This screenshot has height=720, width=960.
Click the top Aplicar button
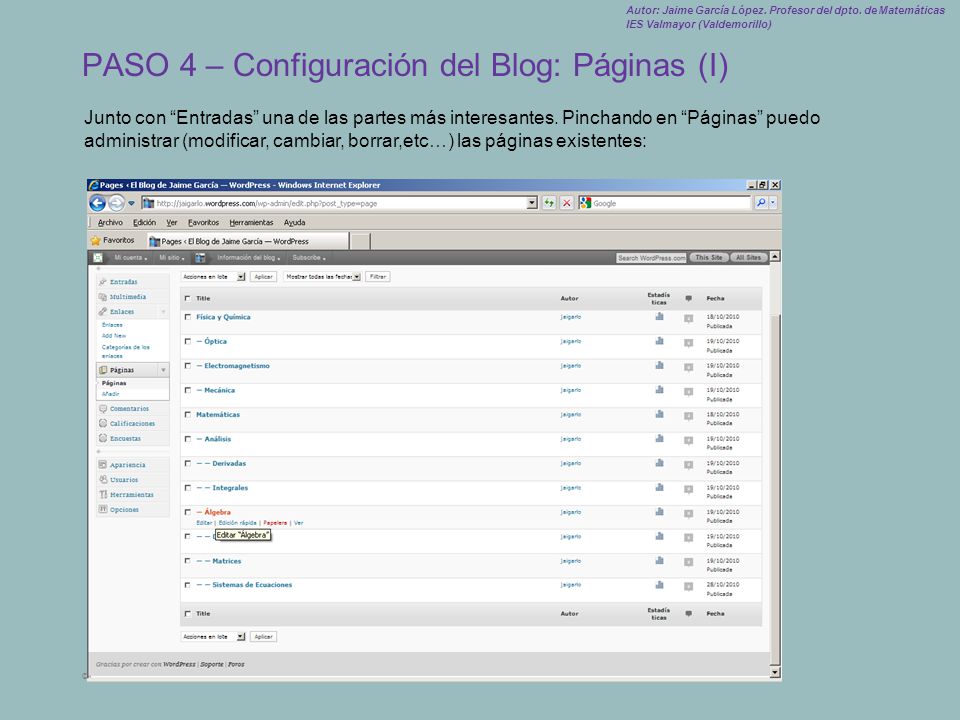(263, 277)
